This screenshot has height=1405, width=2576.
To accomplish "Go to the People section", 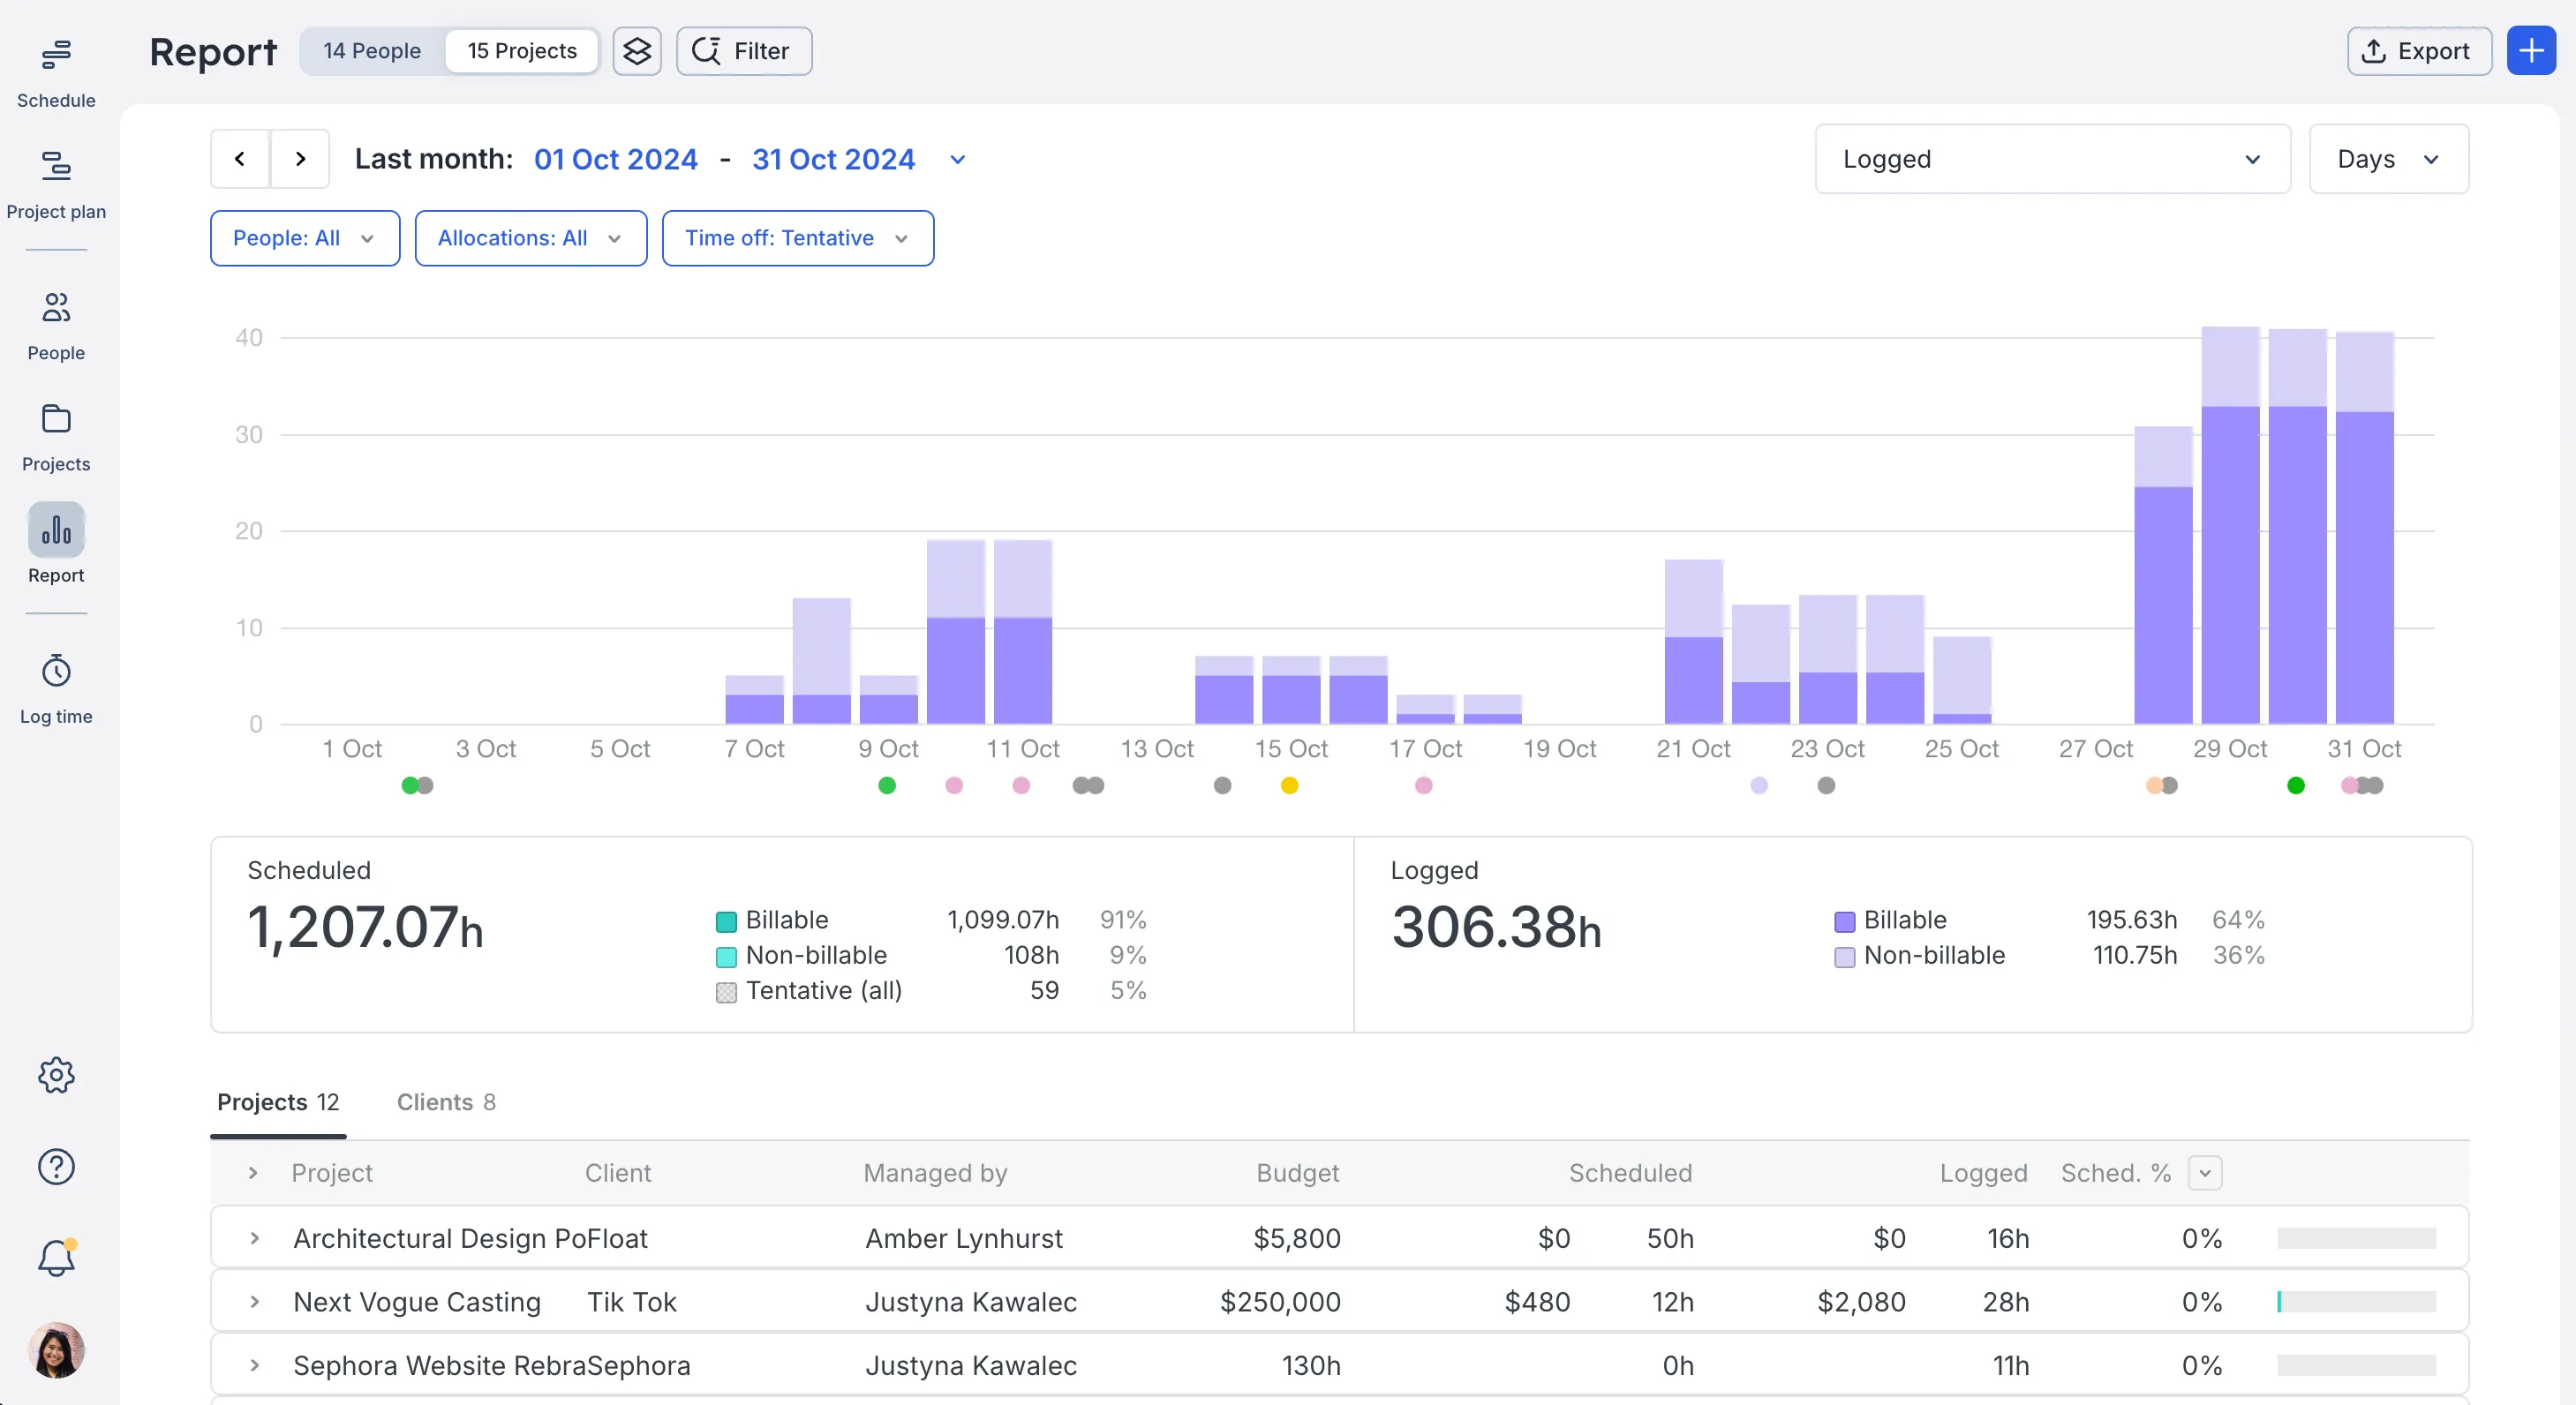I will coord(56,325).
